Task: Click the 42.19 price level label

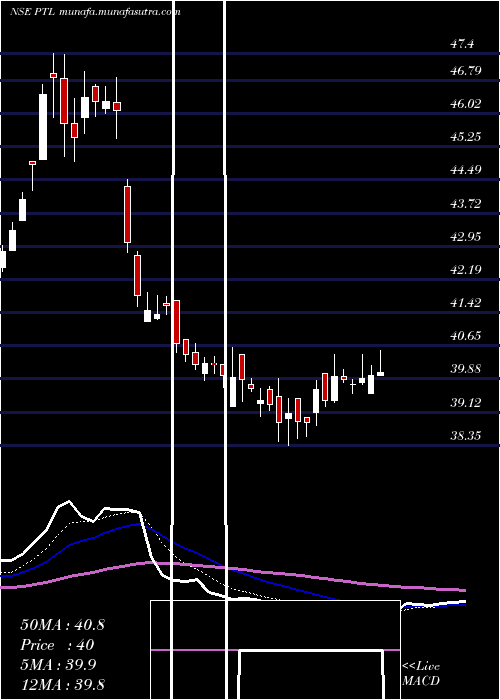Action: [466, 269]
